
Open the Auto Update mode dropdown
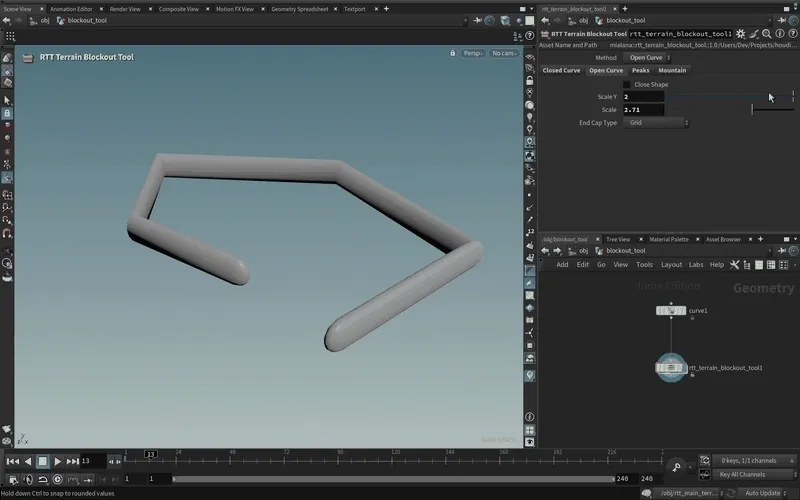(762, 493)
